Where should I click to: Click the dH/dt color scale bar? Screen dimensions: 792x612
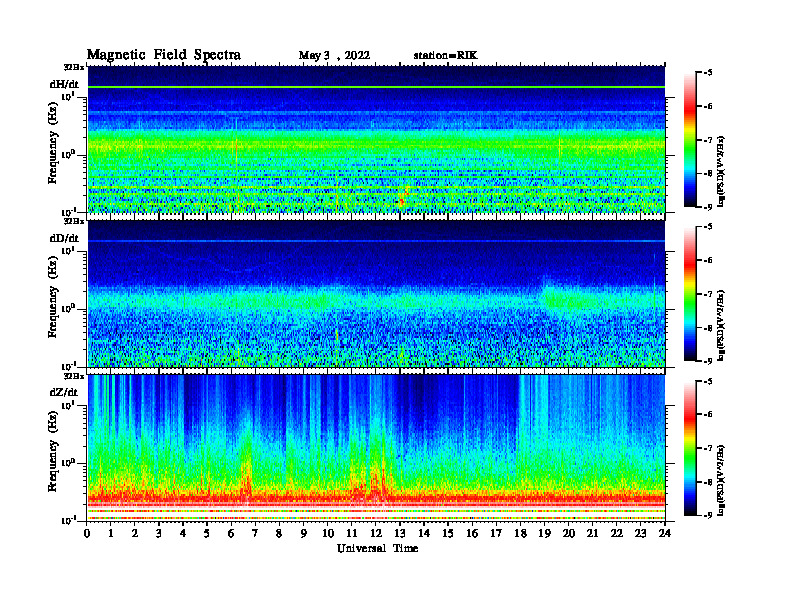(x=690, y=139)
